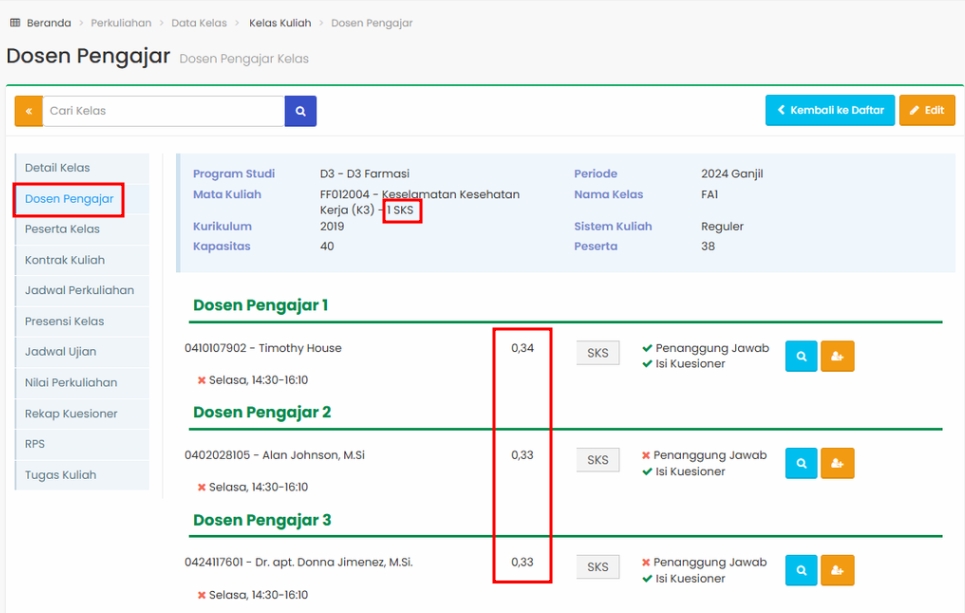Screen dimensions: 965x613
Task: Click add-user icon for Alan Johnson
Action: click(837, 463)
